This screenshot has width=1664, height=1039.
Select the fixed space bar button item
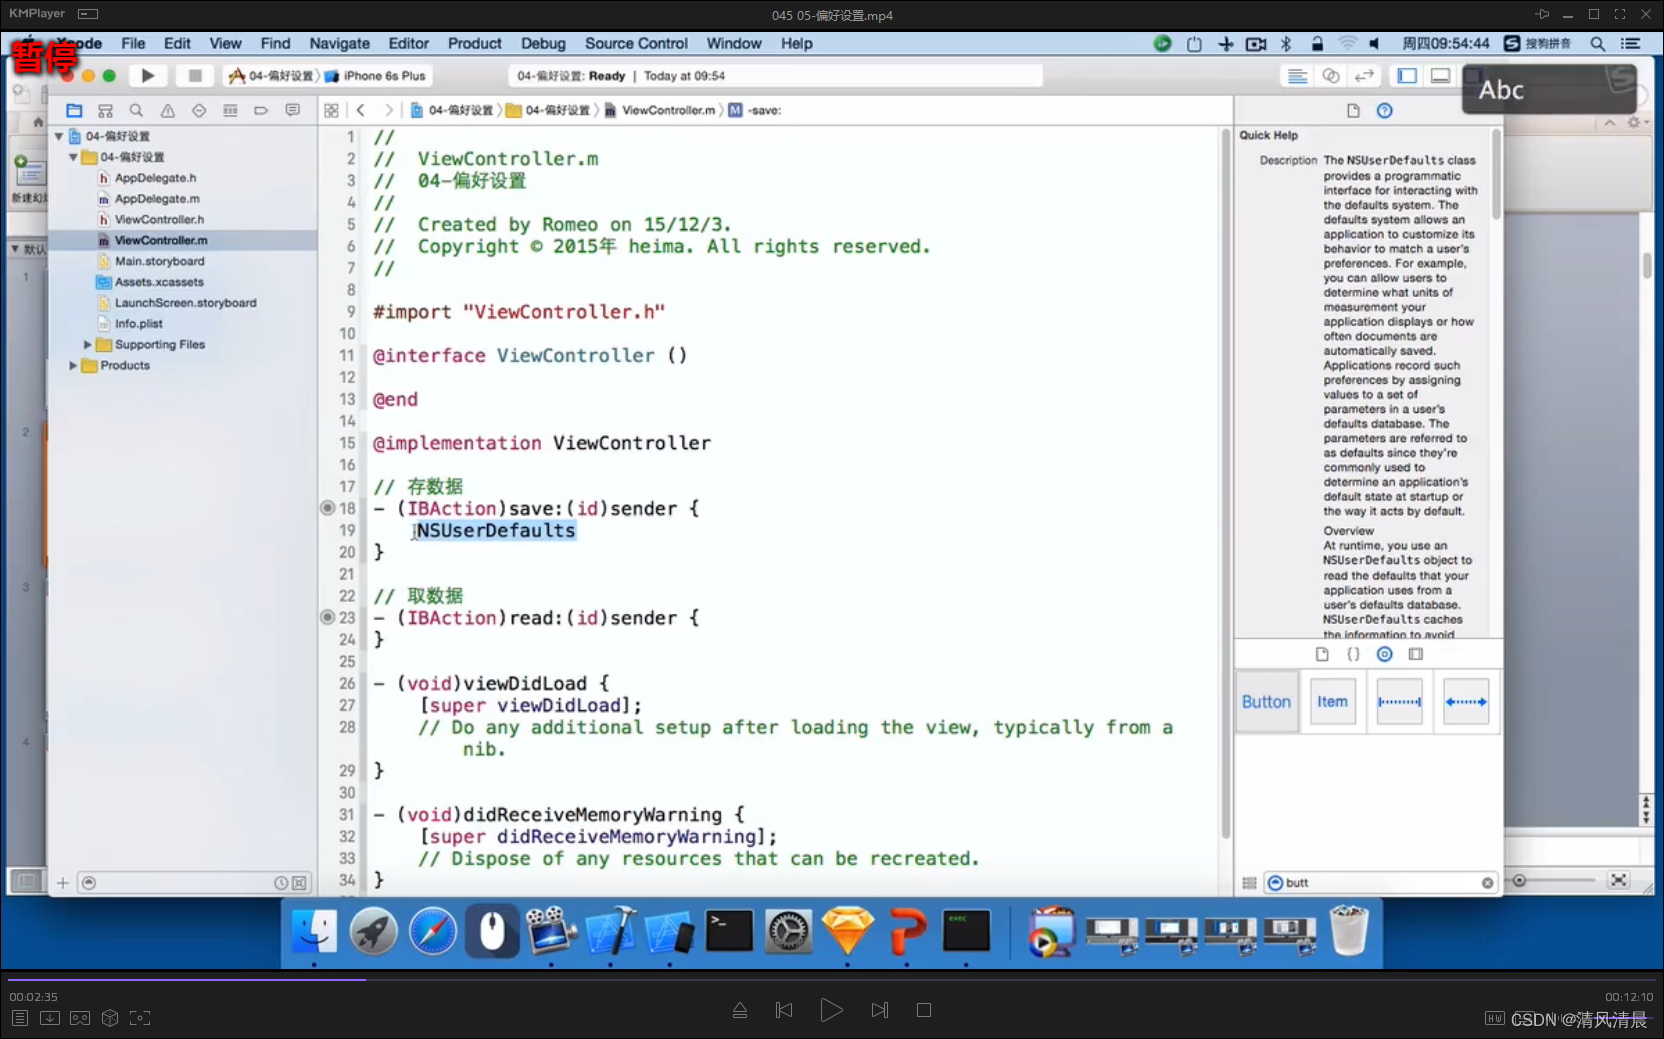(x=1399, y=702)
